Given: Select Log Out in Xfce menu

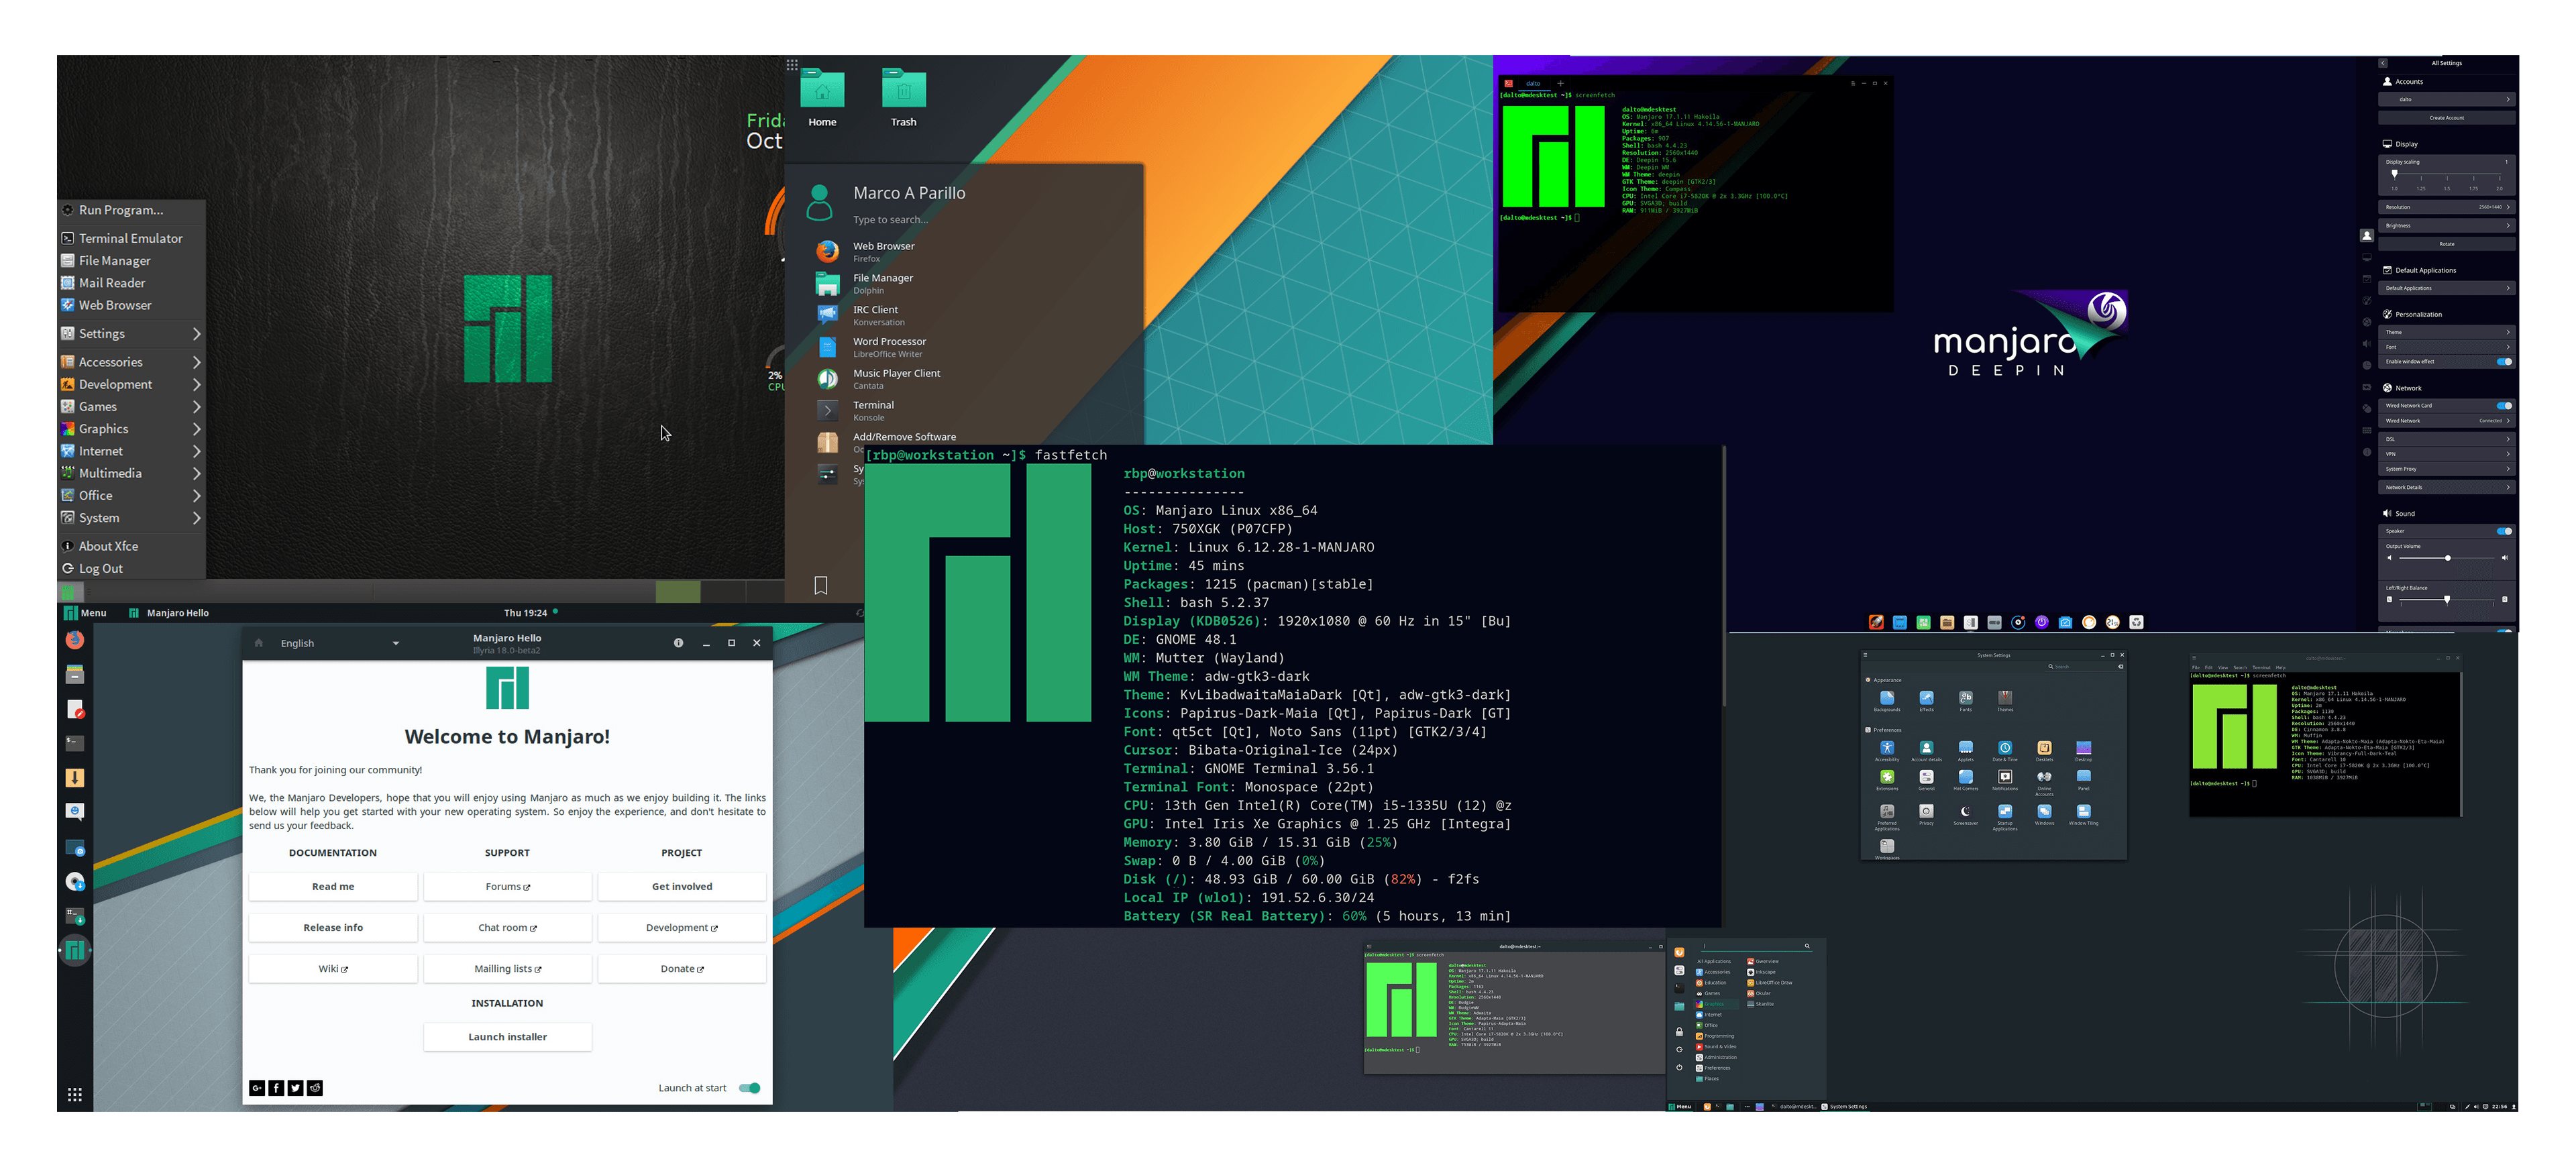Looking at the screenshot, I should pos(131,568).
